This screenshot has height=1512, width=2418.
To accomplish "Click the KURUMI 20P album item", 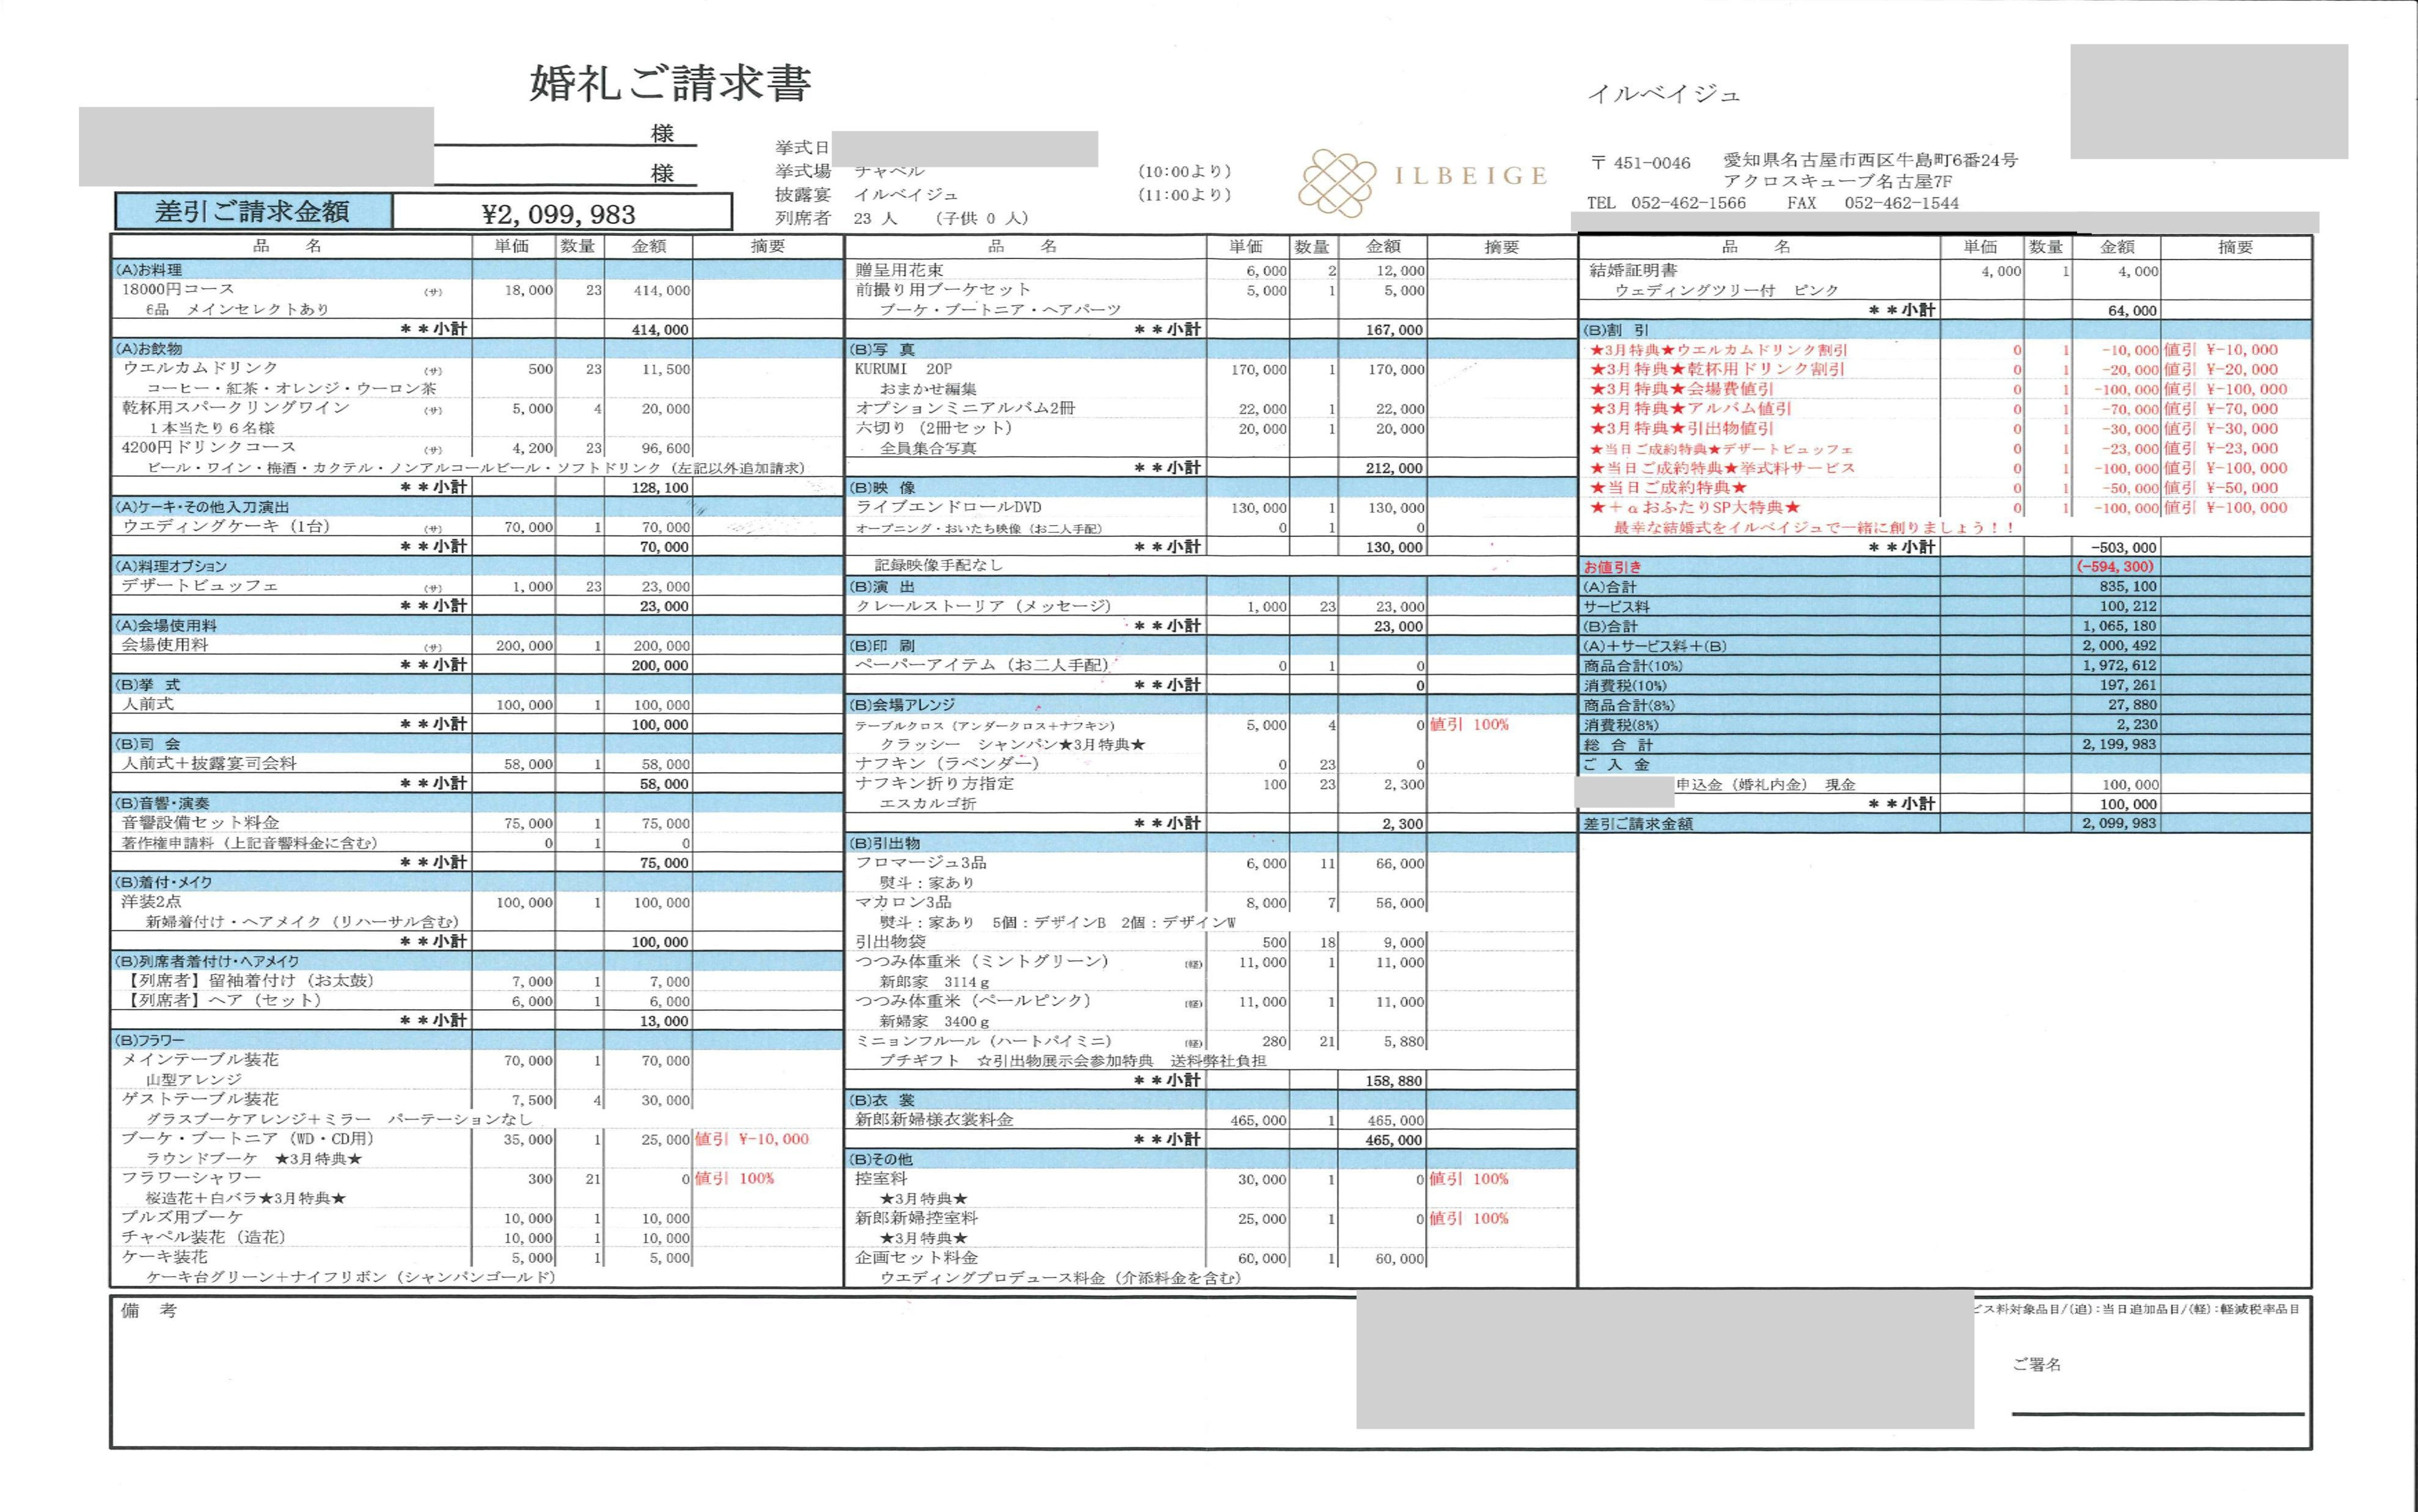I will point(903,369).
